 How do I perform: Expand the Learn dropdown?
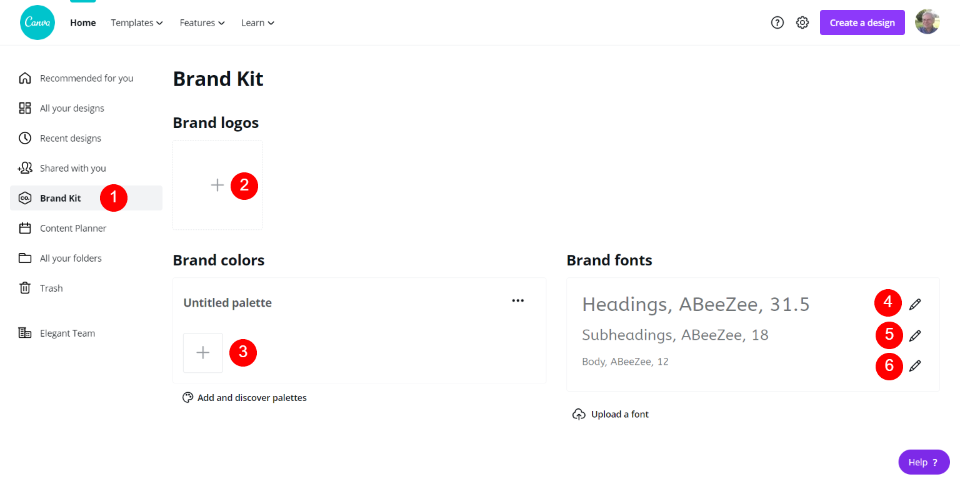pos(258,23)
